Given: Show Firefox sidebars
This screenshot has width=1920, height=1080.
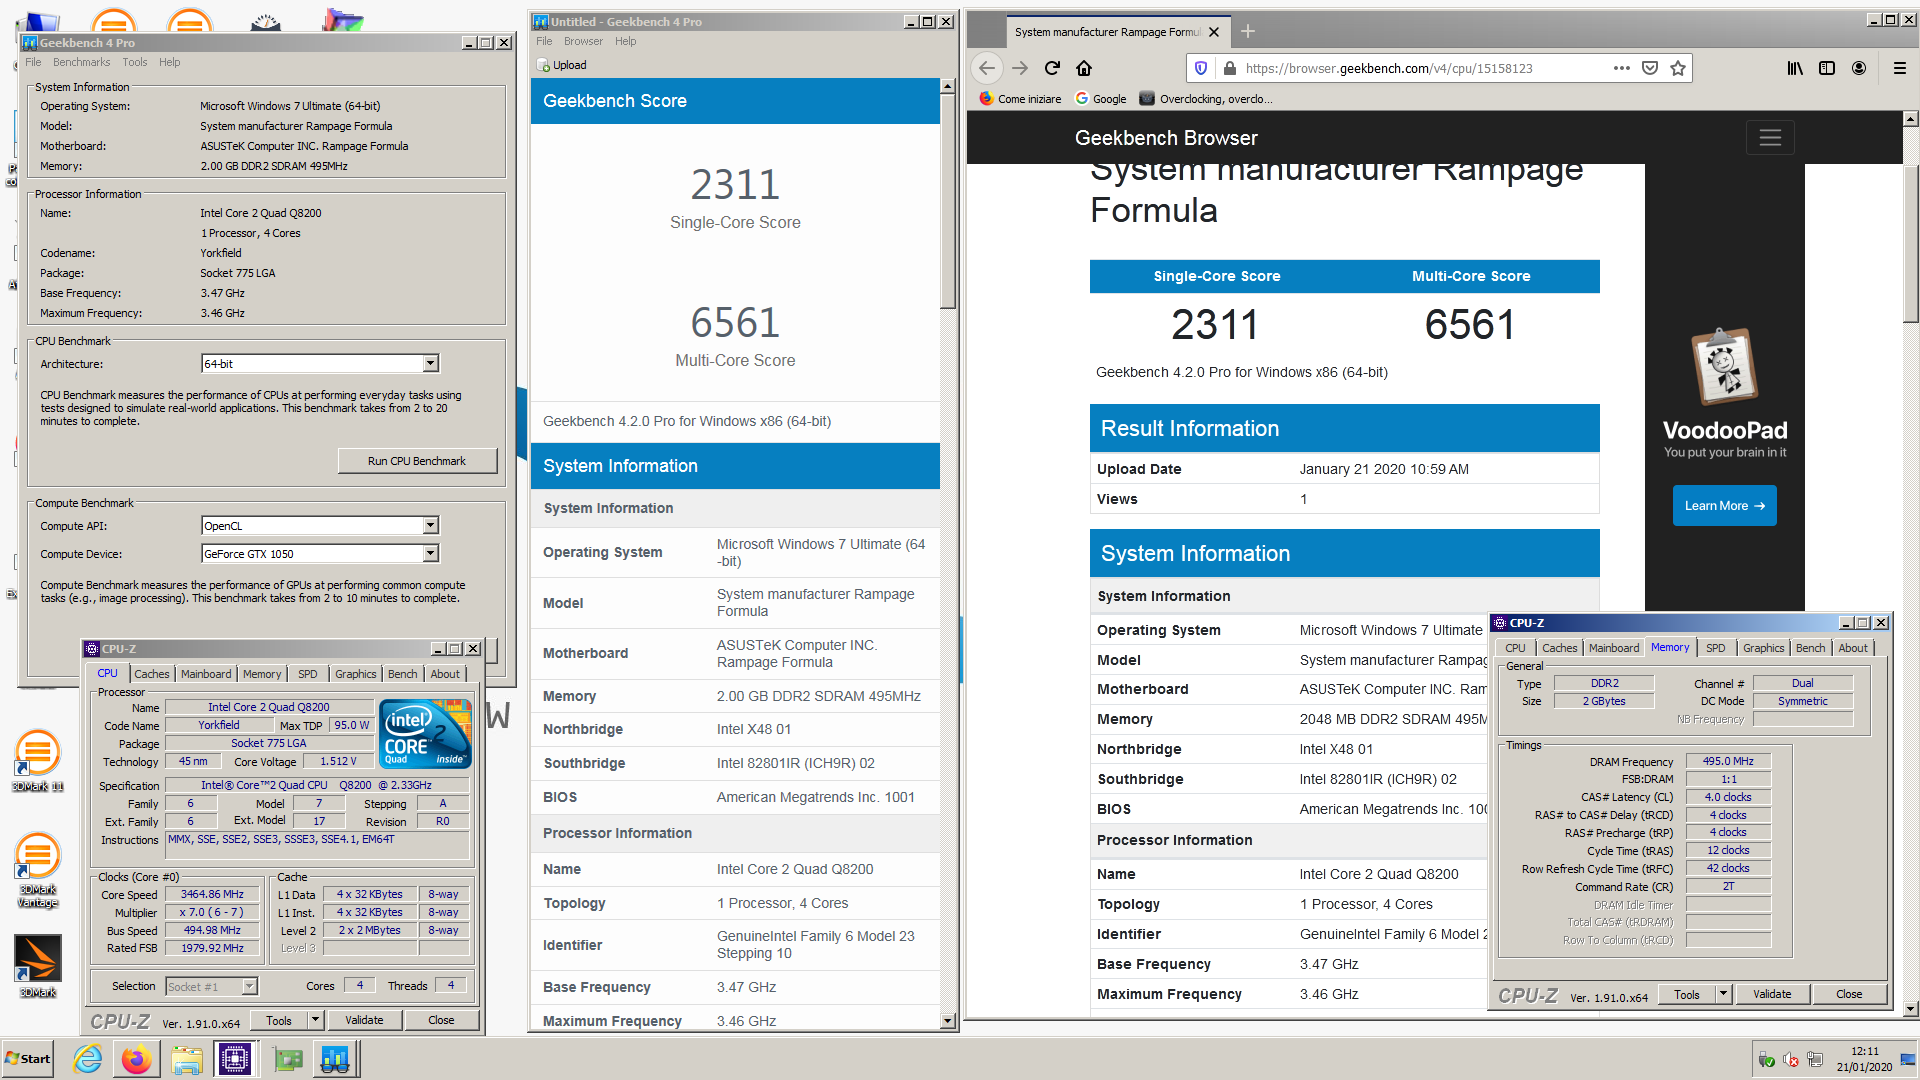Looking at the screenshot, I should (1827, 68).
